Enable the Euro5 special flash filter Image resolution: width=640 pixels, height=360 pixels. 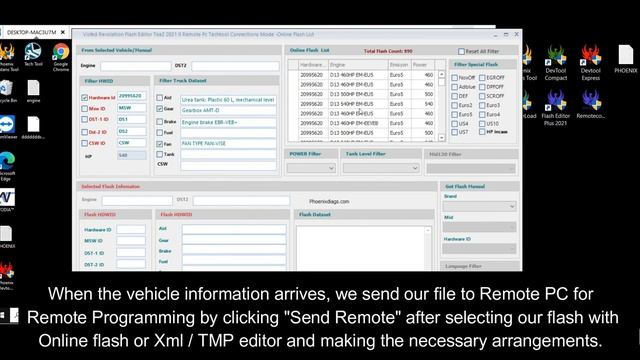tap(454, 115)
